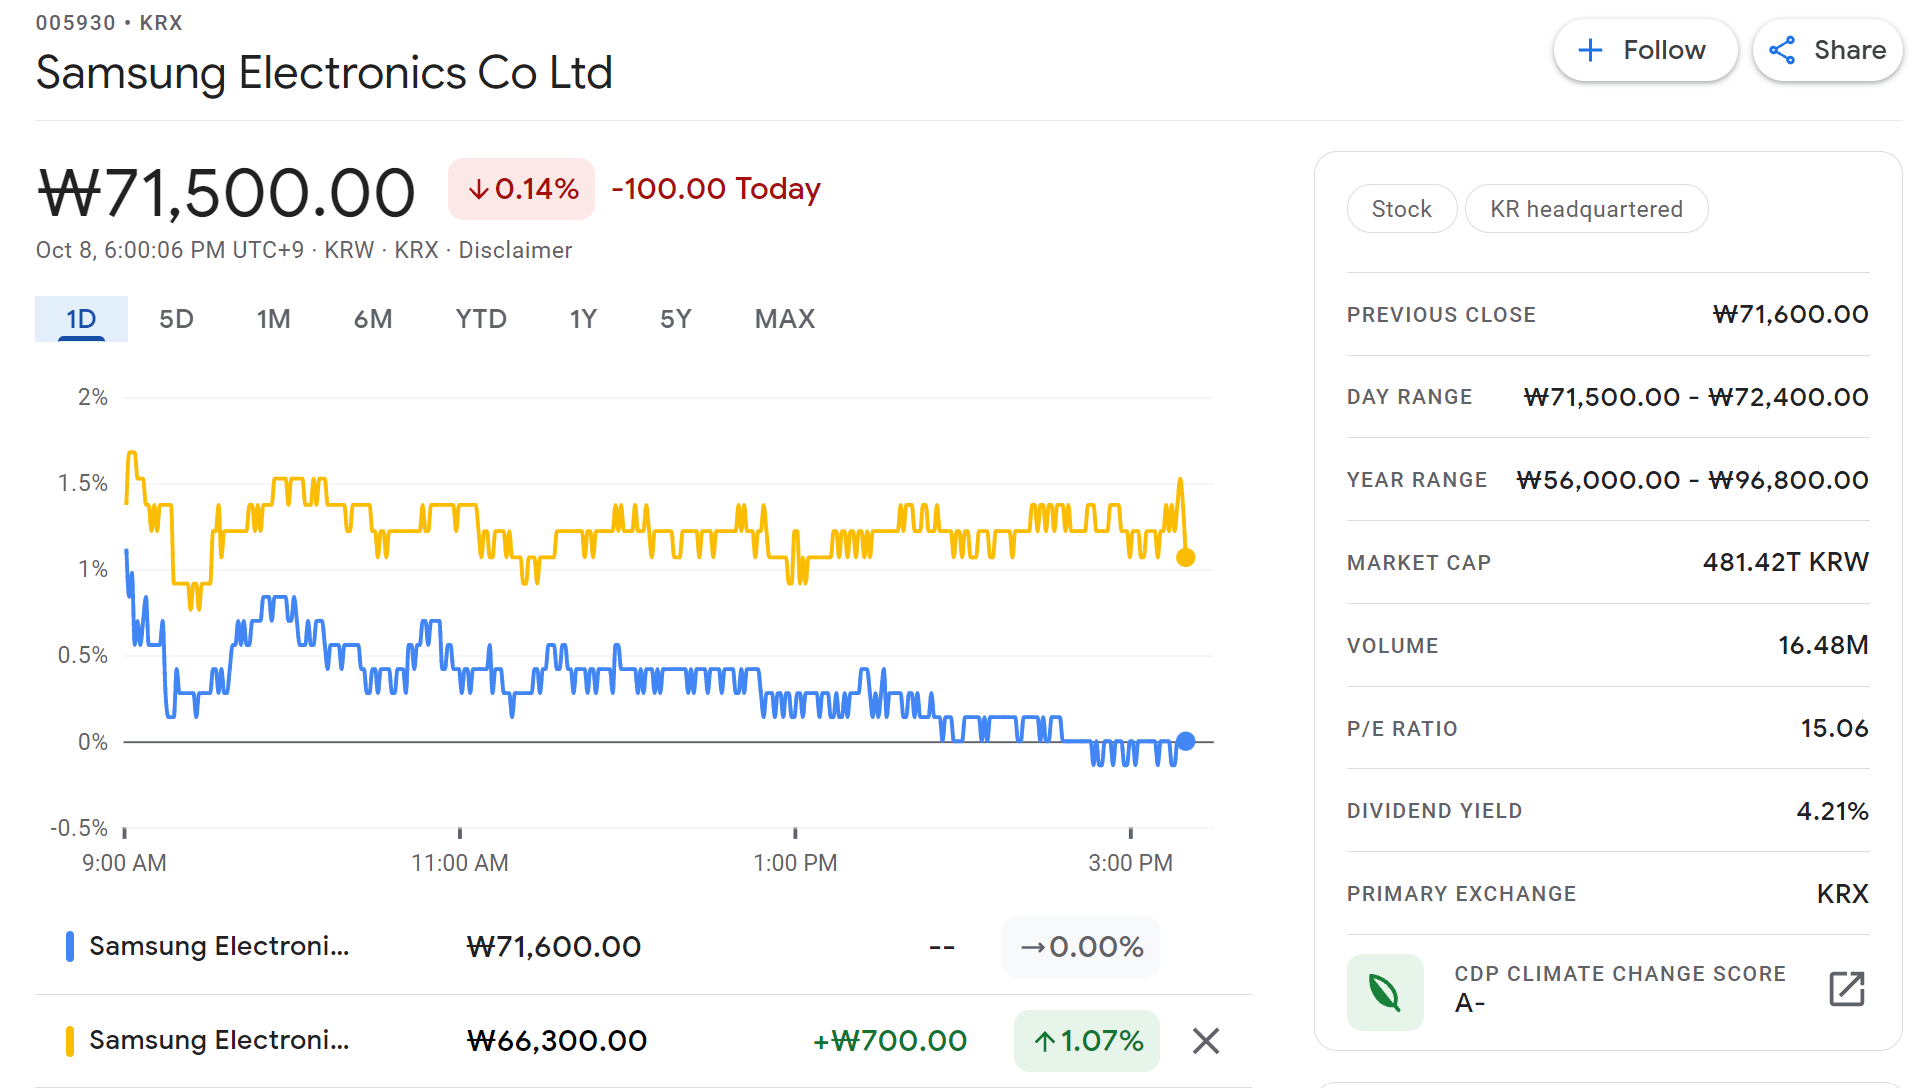Click the +₩700.00 change value
1928x1088 pixels.
click(x=890, y=1041)
